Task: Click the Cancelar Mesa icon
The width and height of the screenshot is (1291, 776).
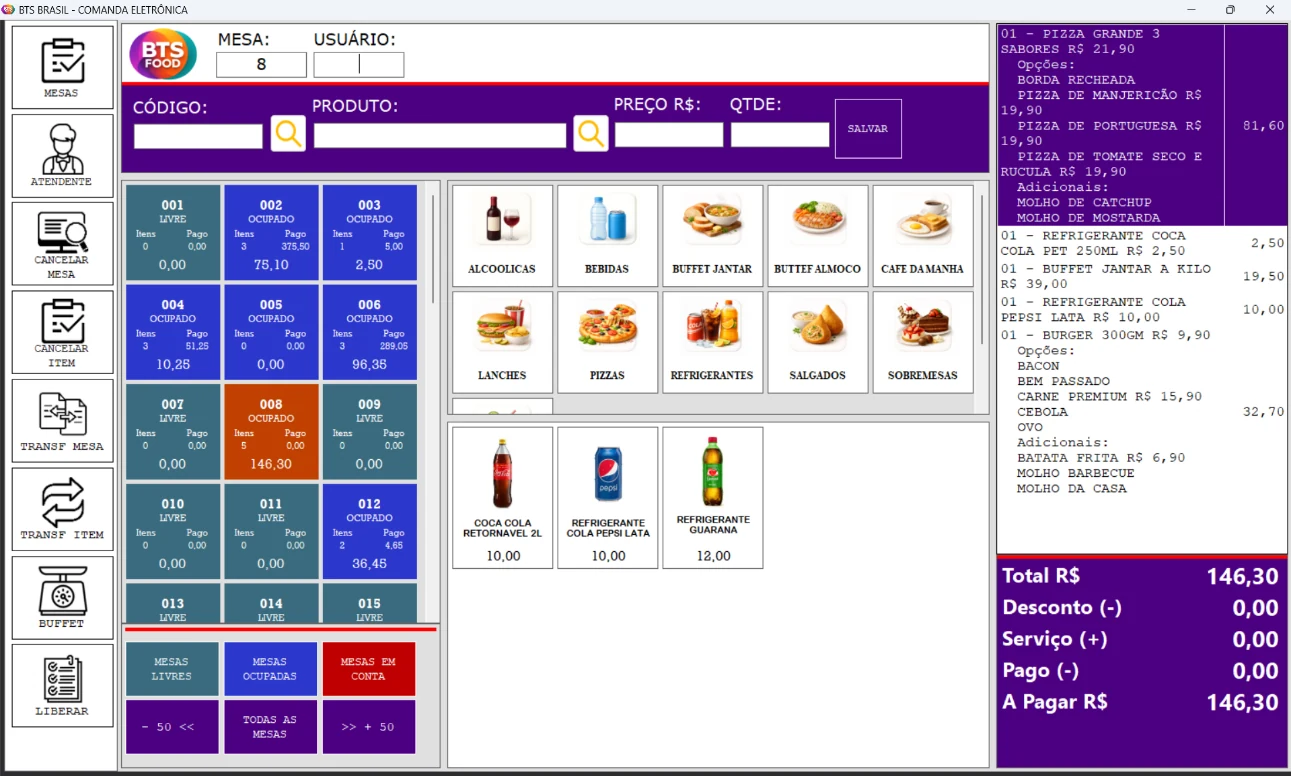Action: click(x=63, y=244)
